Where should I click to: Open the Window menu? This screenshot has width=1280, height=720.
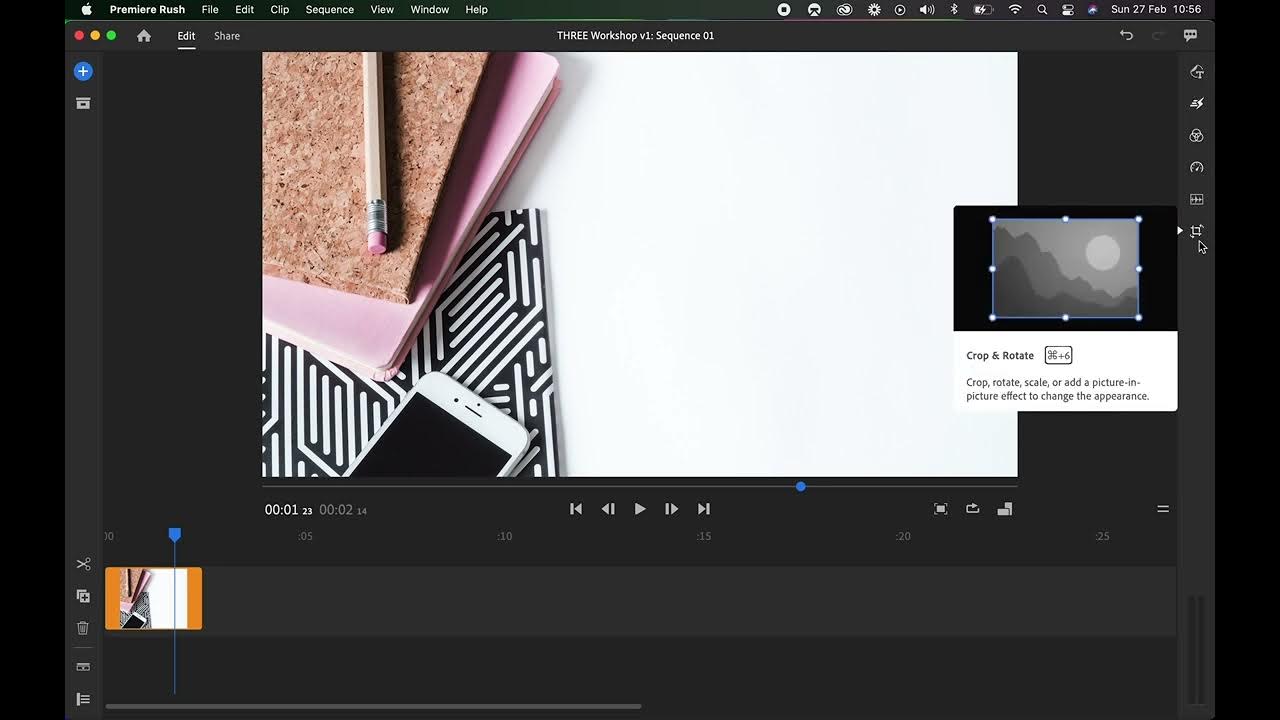[x=430, y=9]
